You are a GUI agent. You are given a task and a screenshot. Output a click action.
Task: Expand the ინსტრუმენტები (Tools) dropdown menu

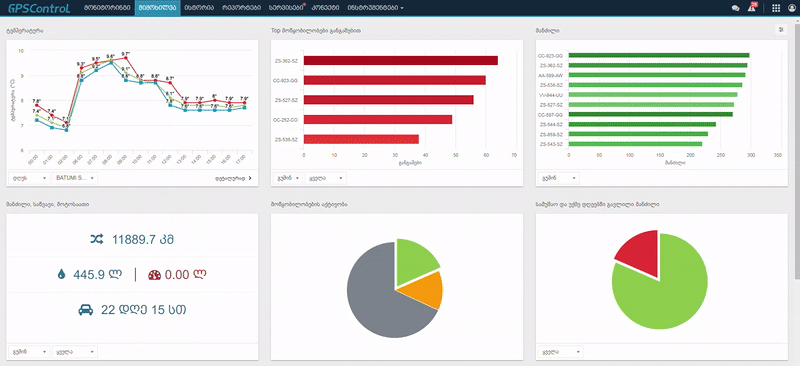(x=375, y=8)
